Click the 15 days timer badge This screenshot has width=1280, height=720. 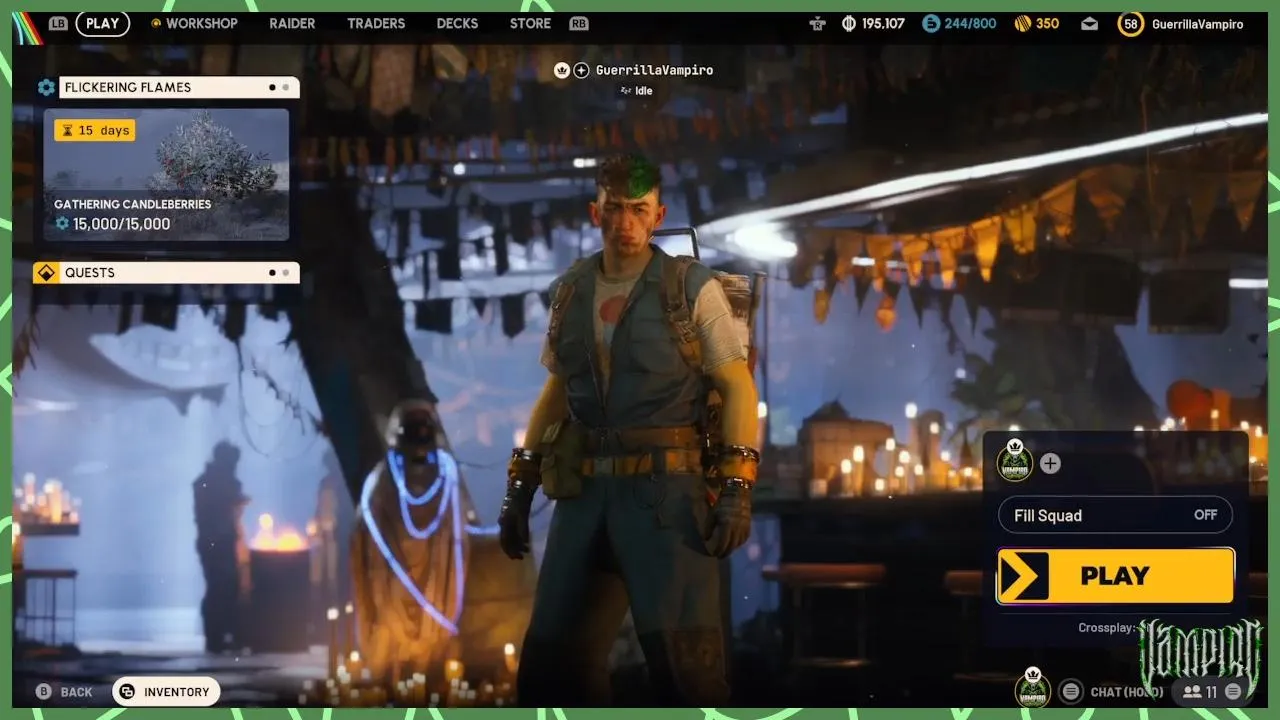[x=94, y=130]
